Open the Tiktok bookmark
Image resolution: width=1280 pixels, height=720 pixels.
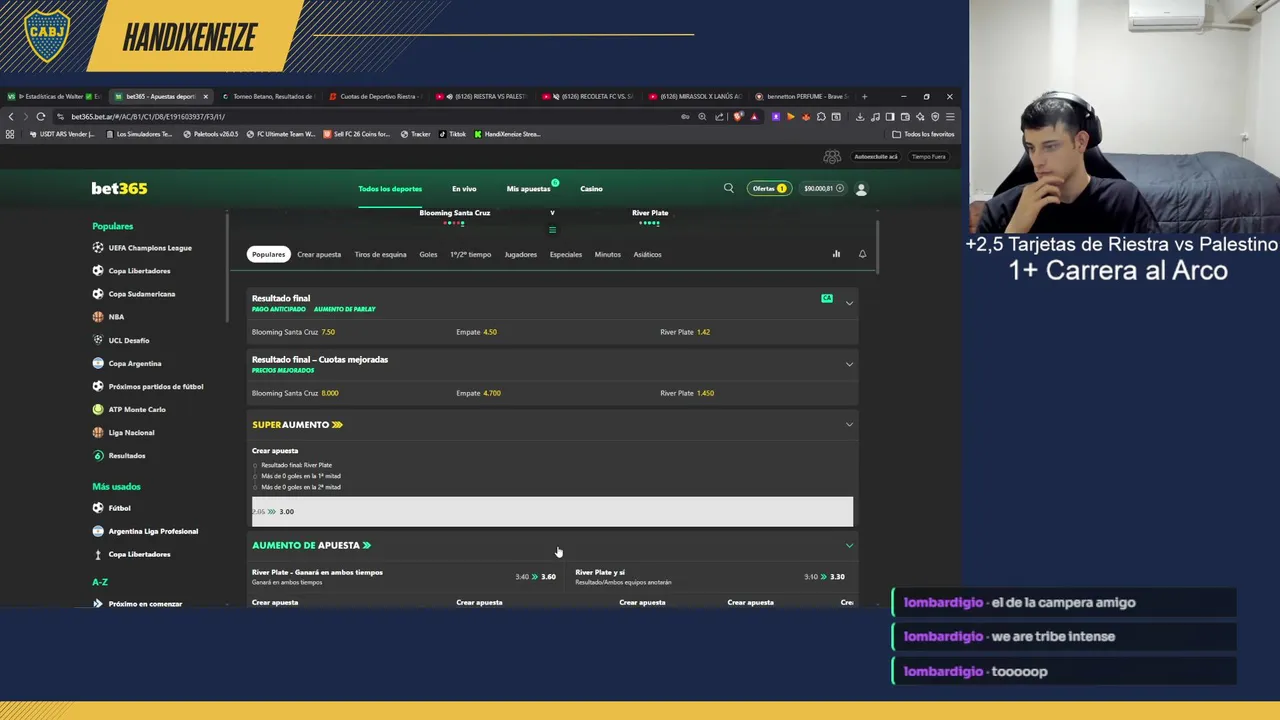(452, 134)
